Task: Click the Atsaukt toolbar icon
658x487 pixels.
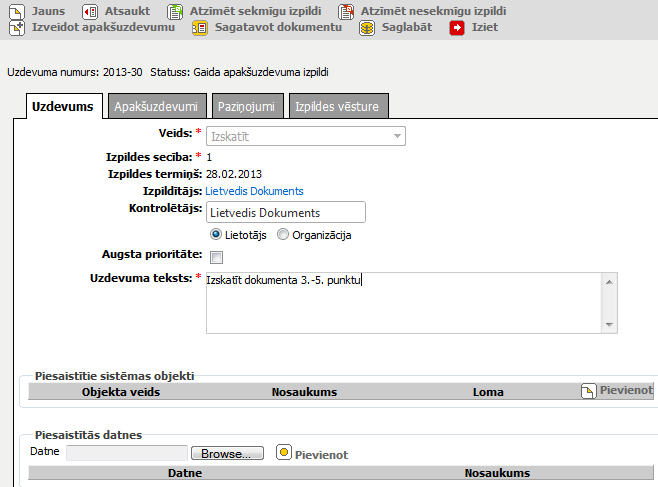Action: click(x=90, y=11)
